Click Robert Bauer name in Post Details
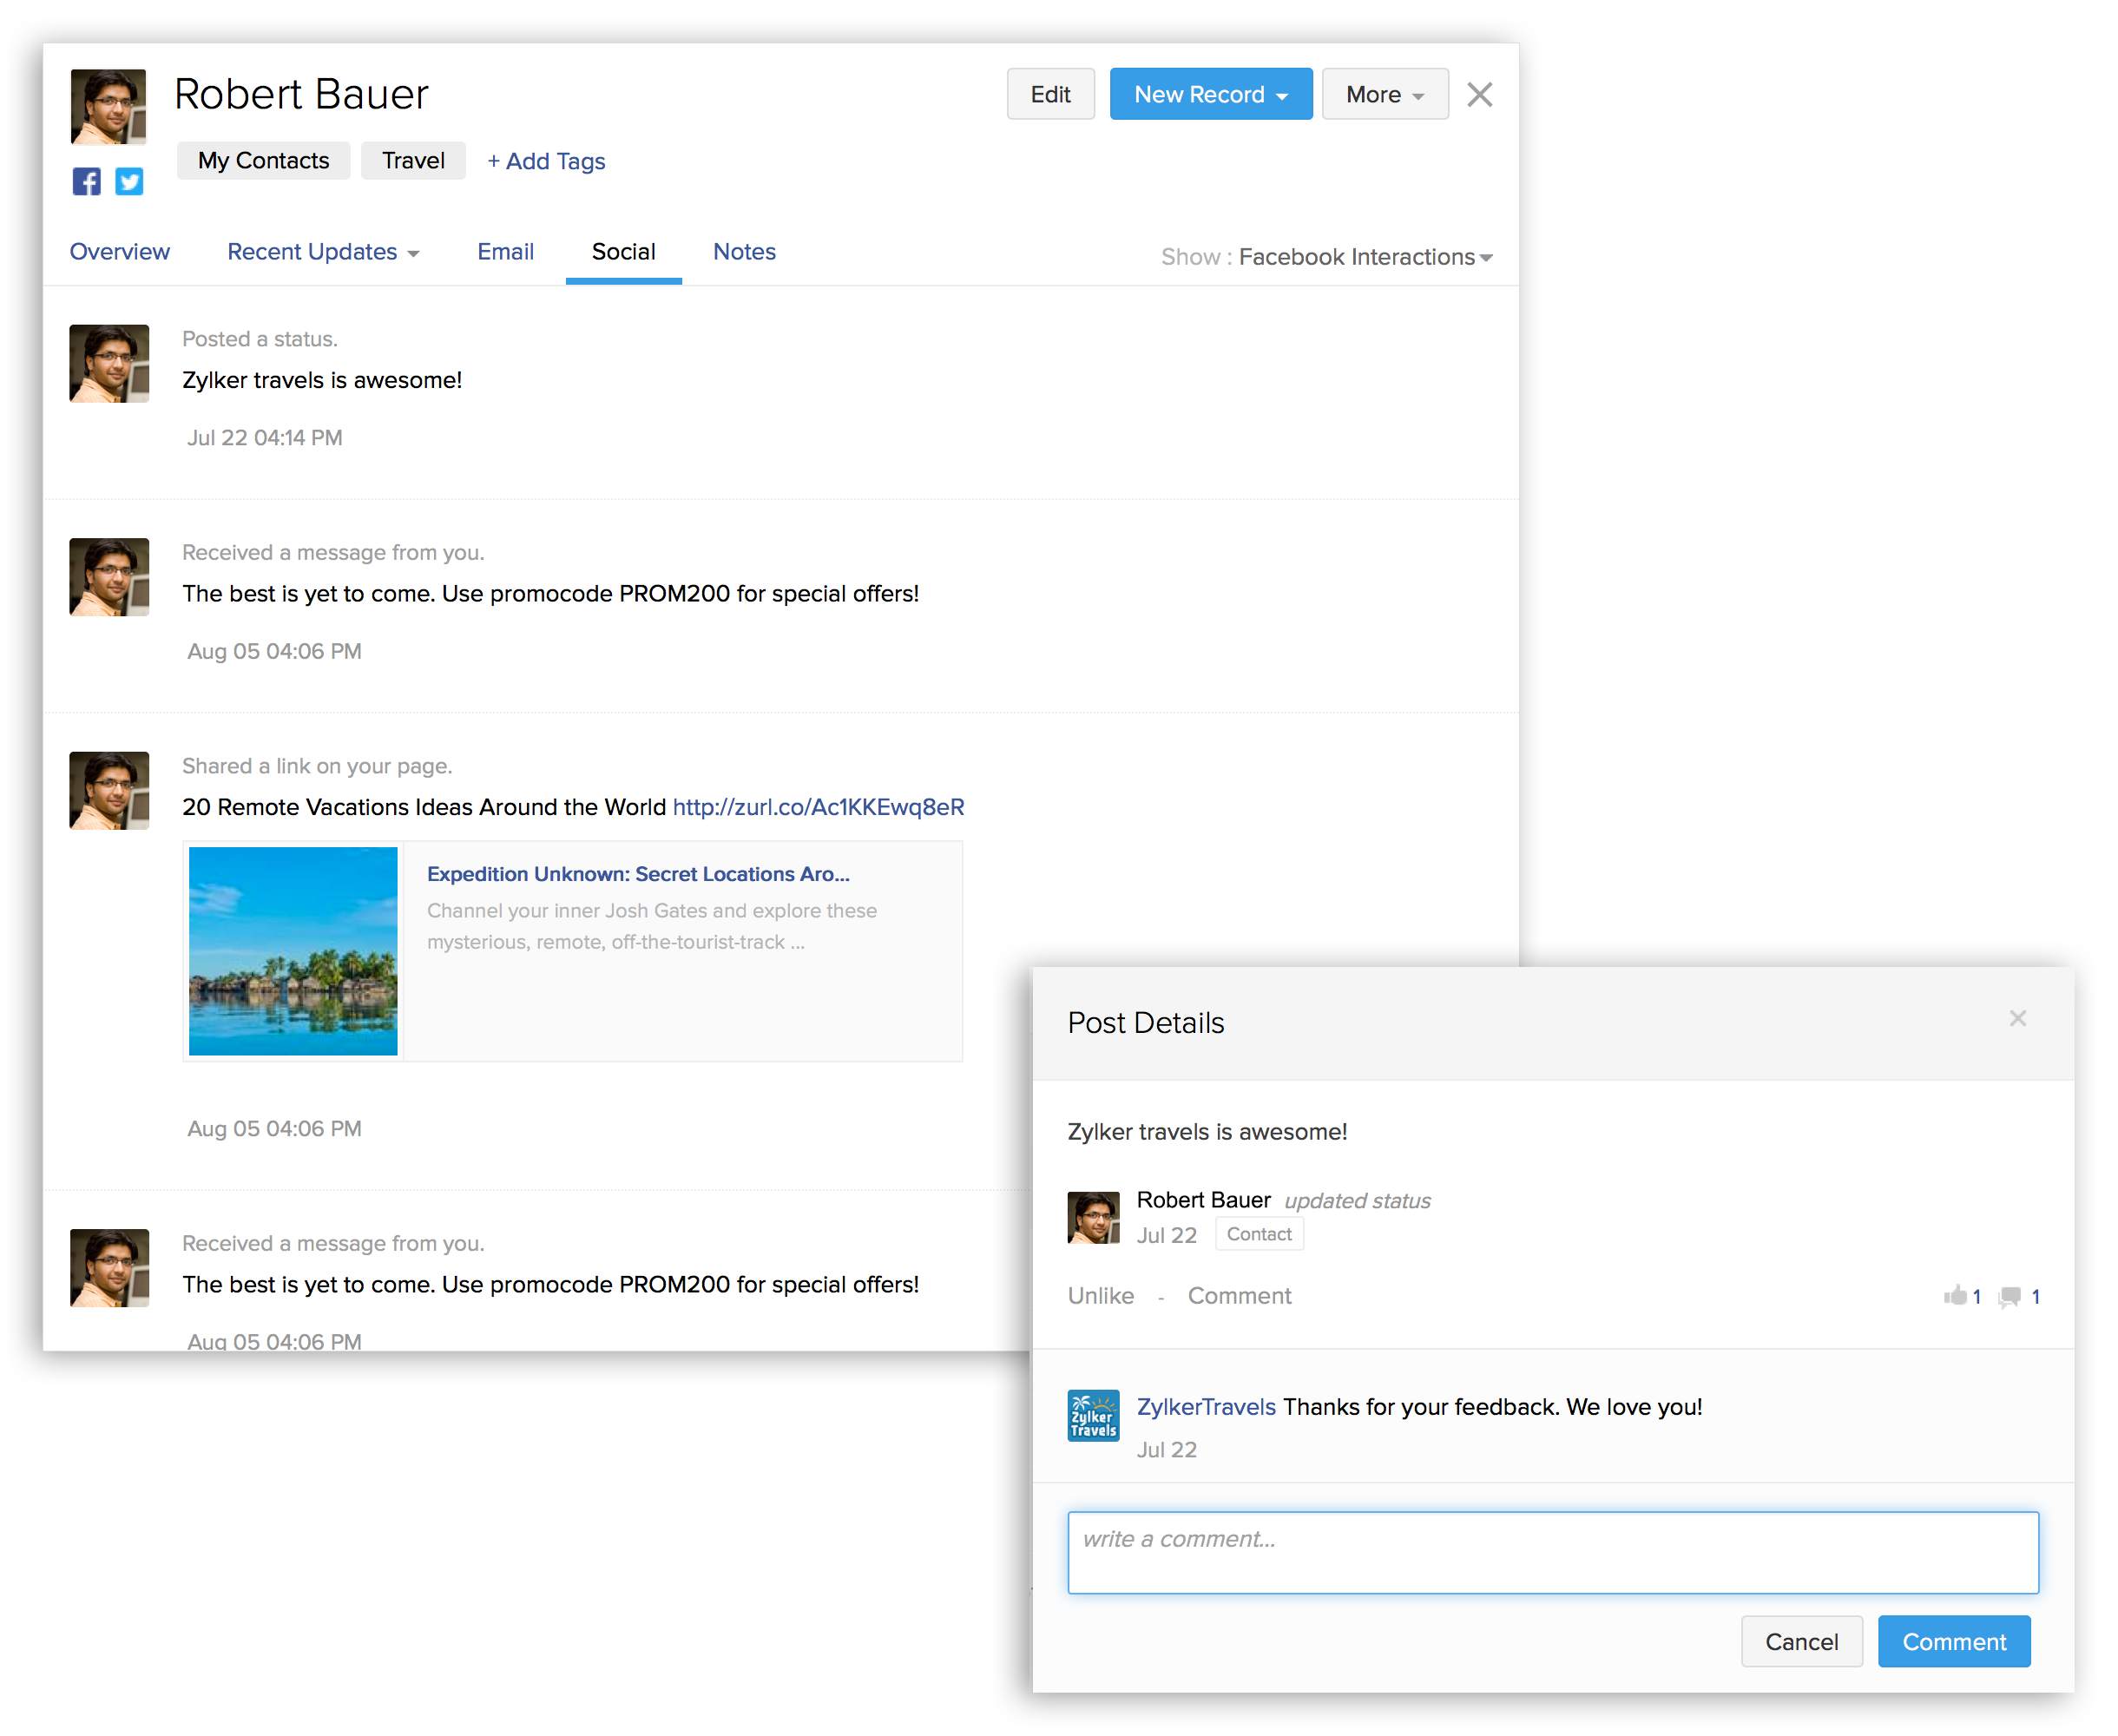Image resolution: width=2118 pixels, height=1736 pixels. click(1203, 1200)
